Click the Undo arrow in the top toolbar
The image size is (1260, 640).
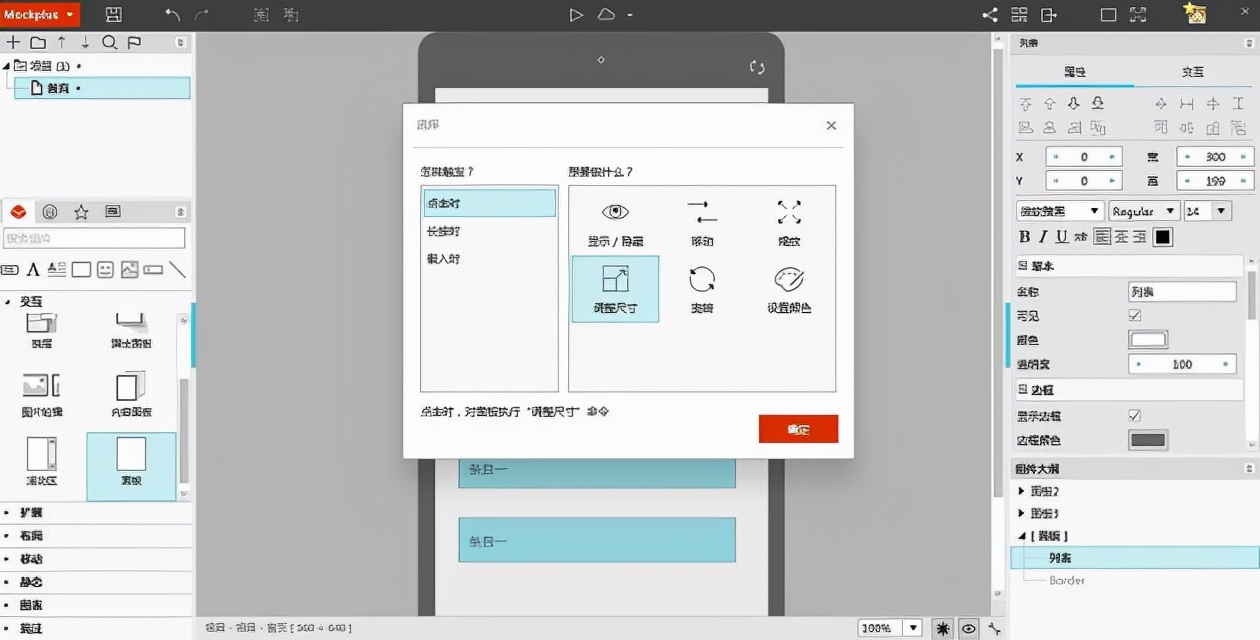click(x=170, y=14)
